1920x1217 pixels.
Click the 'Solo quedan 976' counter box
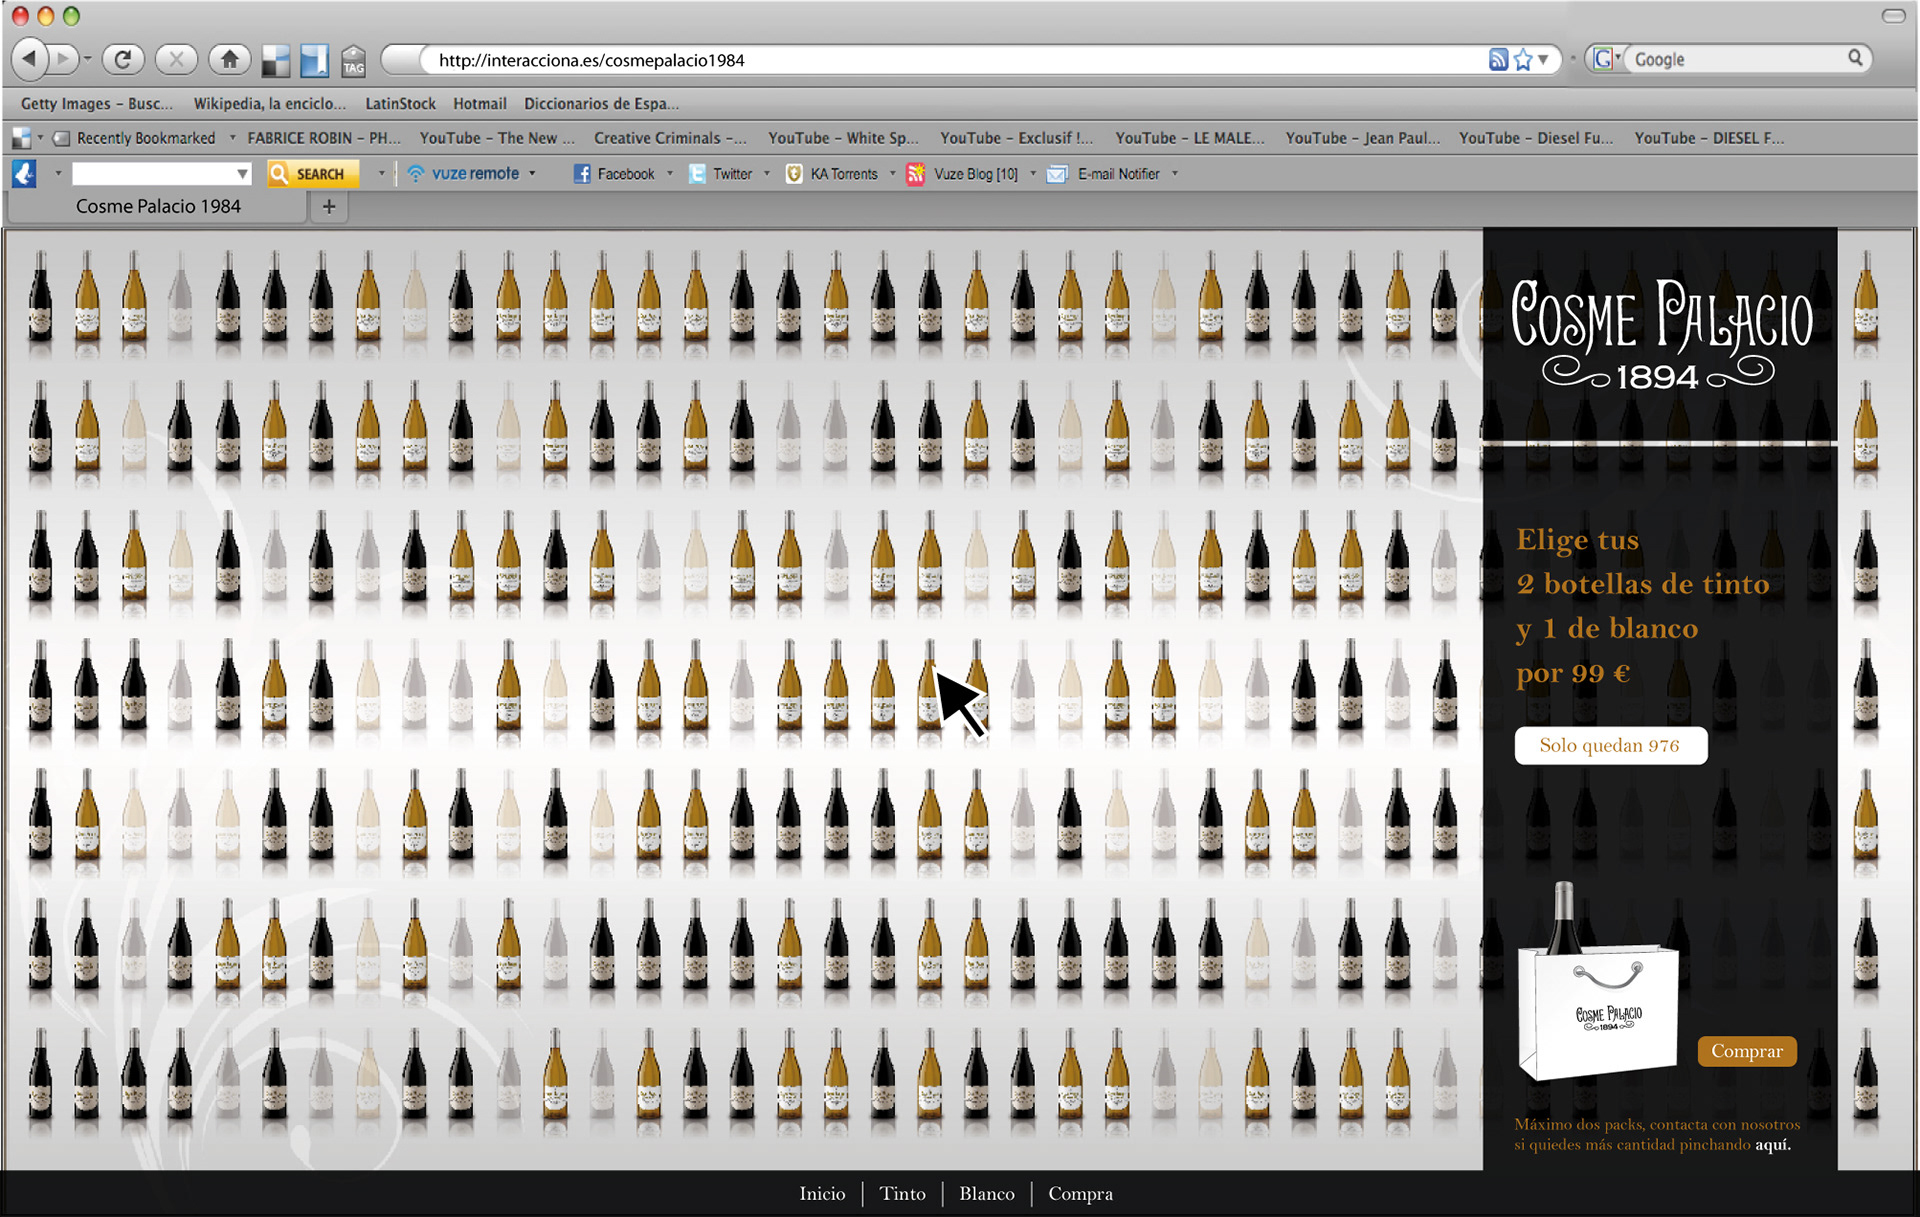tap(1610, 746)
